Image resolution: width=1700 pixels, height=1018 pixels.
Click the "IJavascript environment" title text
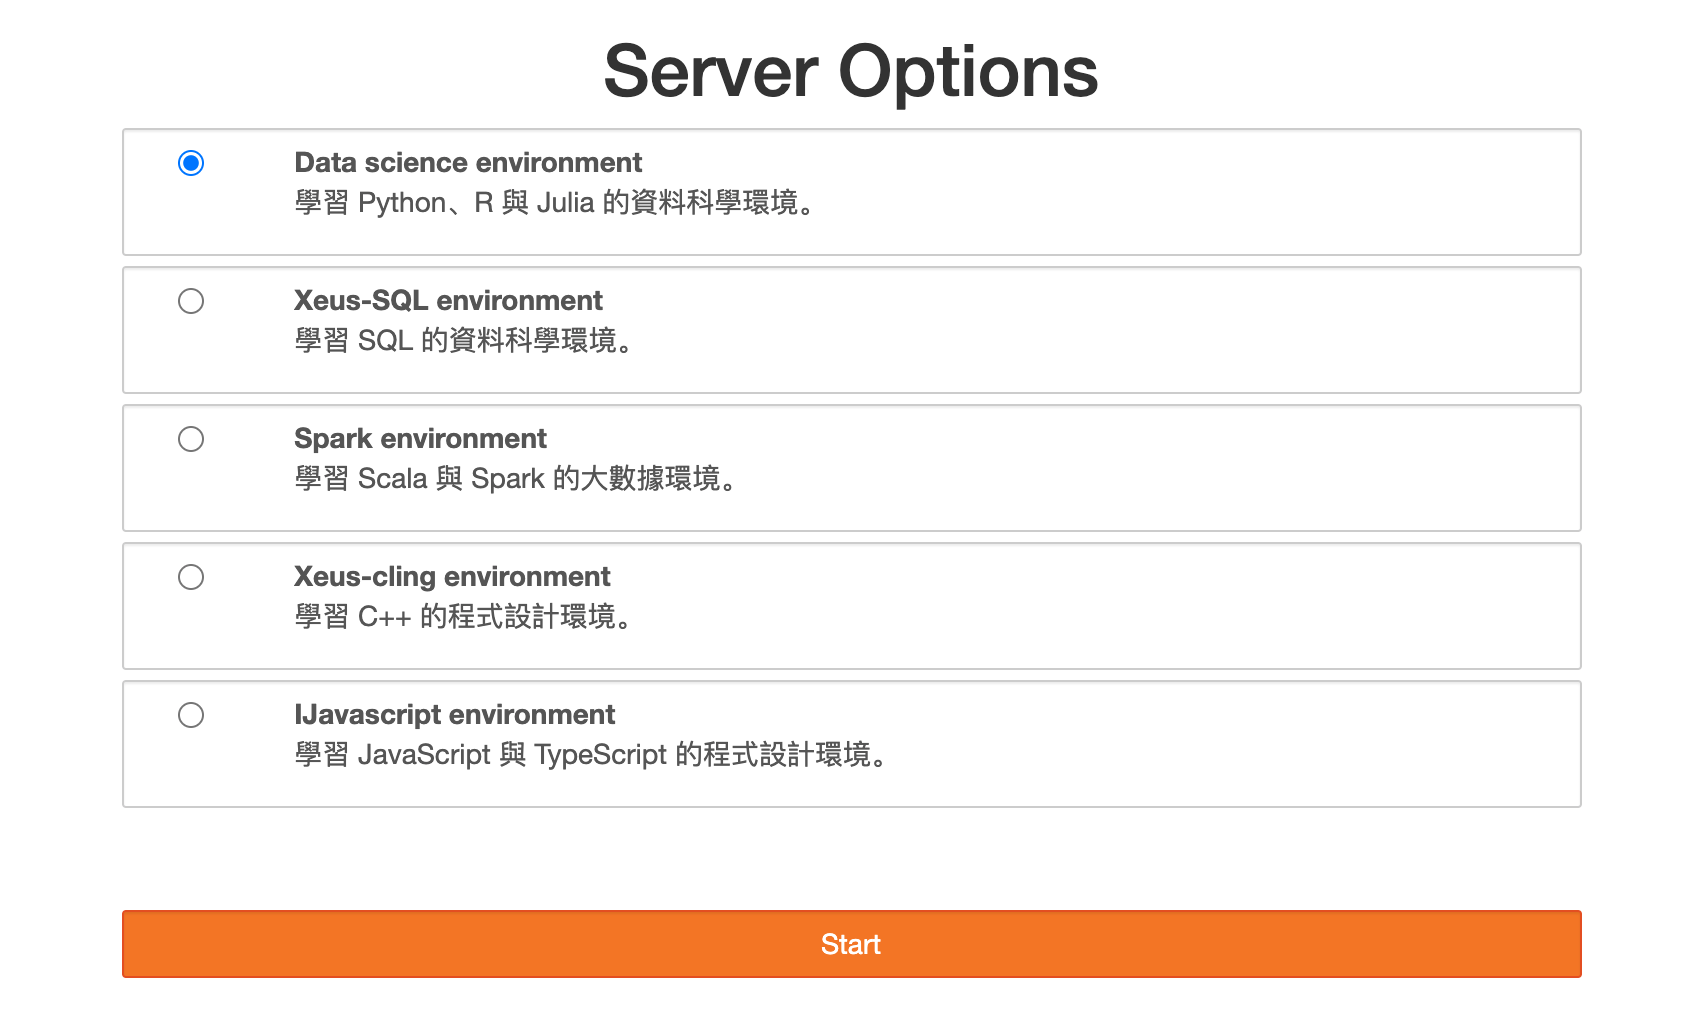click(454, 714)
